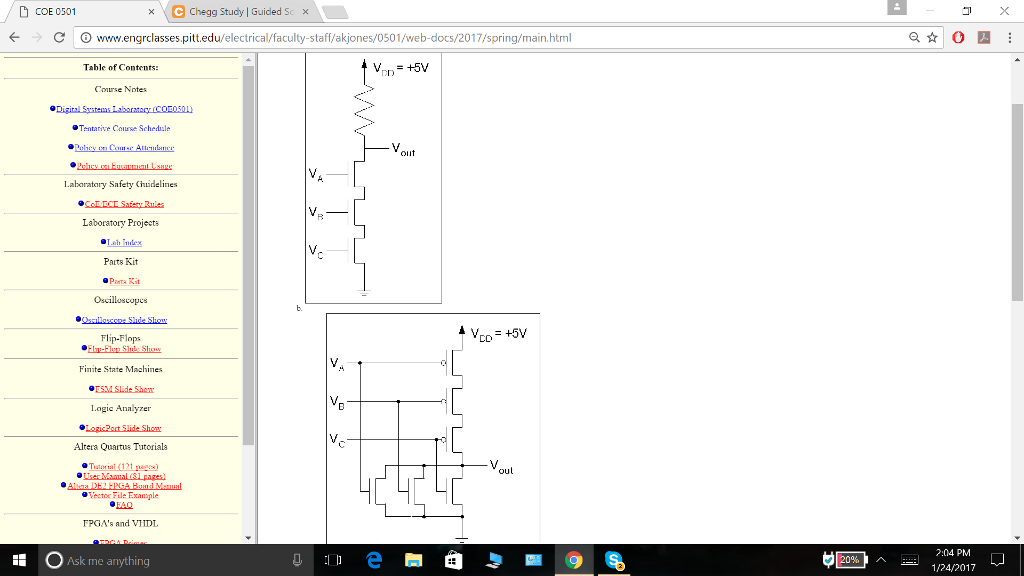The width and height of the screenshot is (1024, 576).
Task: Click main page scrollbar thumb
Action: click(x=1017, y=202)
